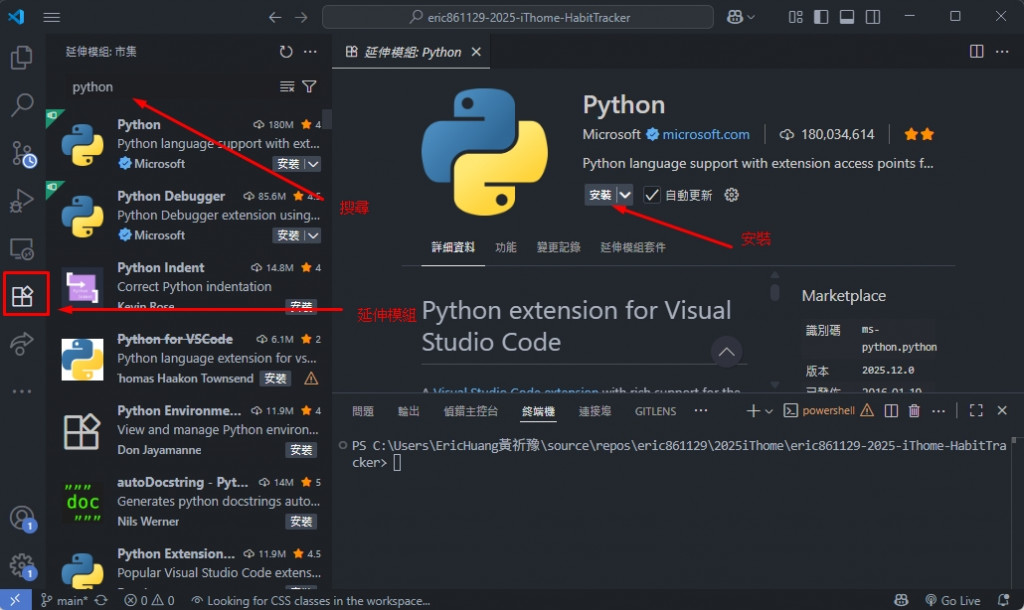Toggle the auto update checkbox
Viewport: 1024px width, 610px height.
pyautogui.click(x=651, y=195)
